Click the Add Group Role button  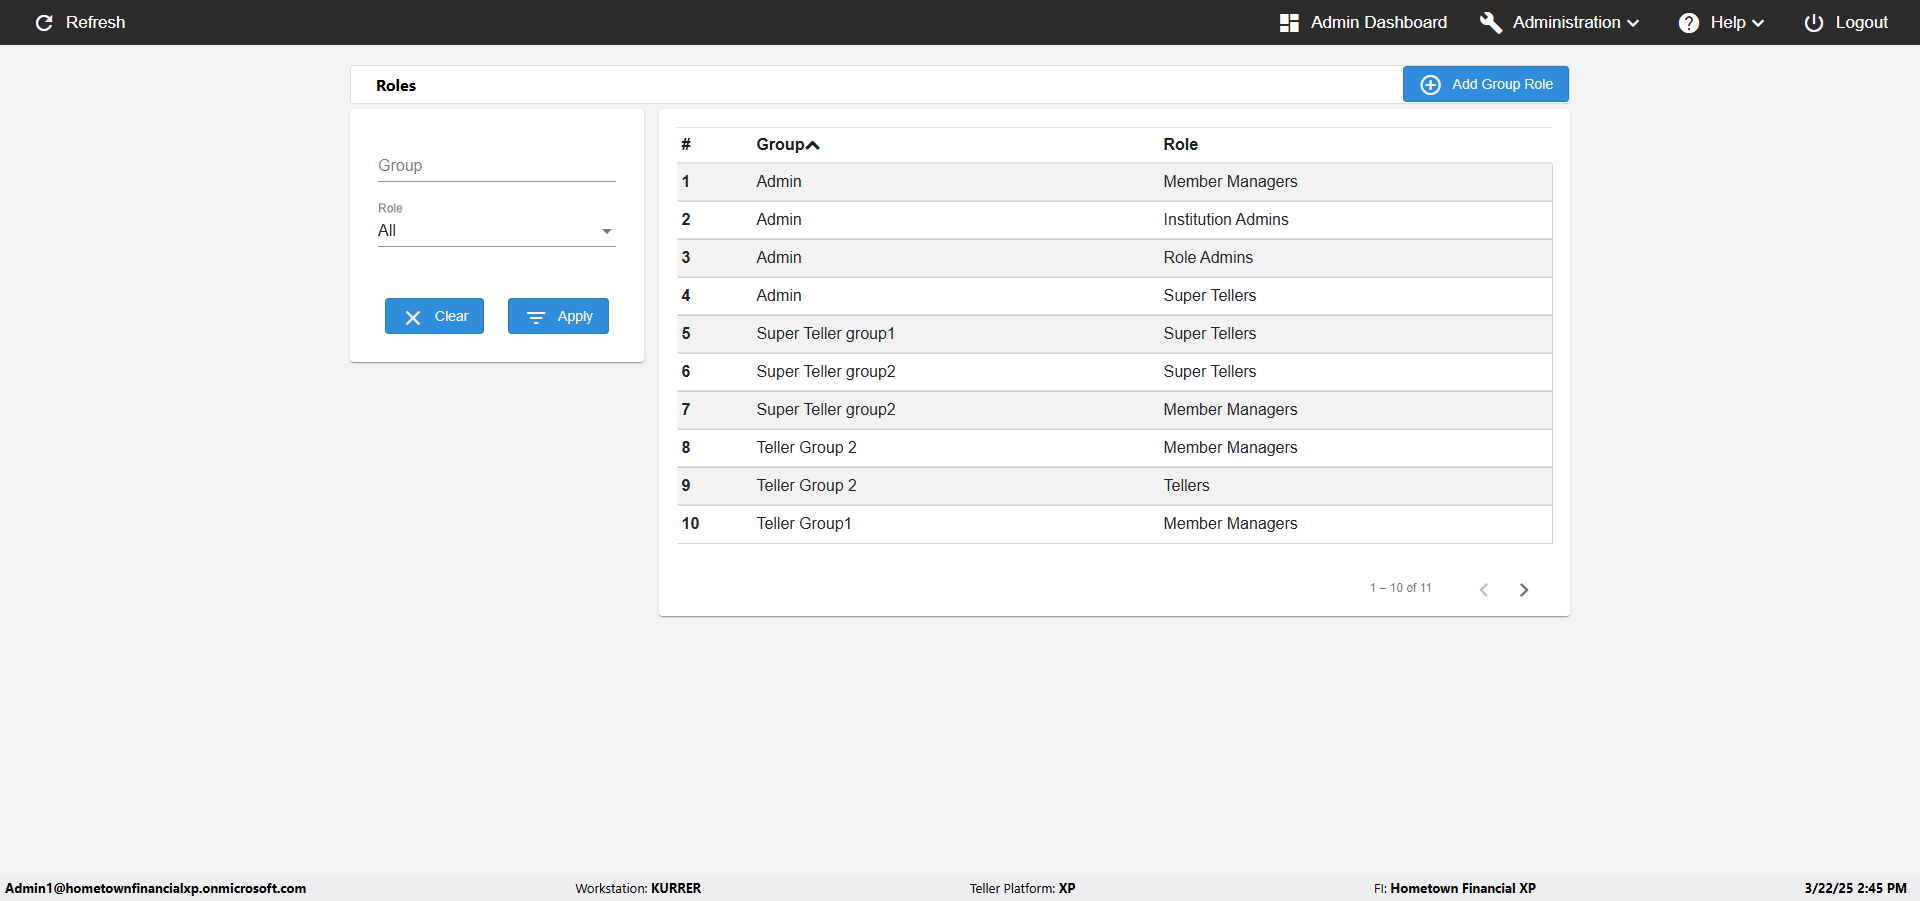[1486, 84]
